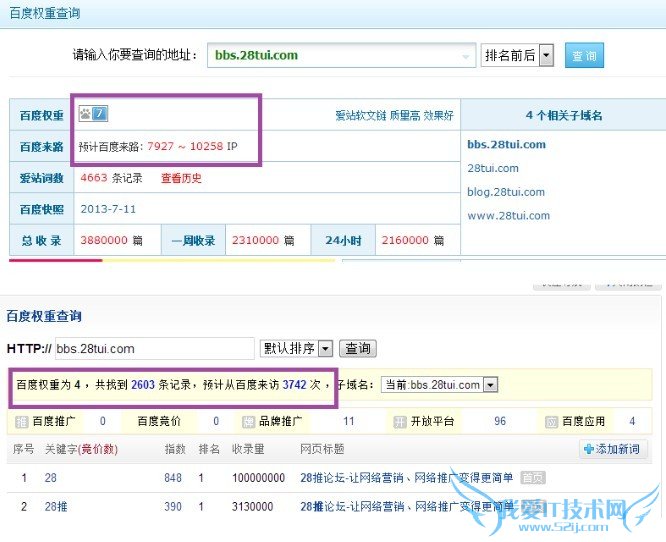This screenshot has height=542, width=666.
Task: Click the 百度应用 count 4
Action: pos(632,421)
